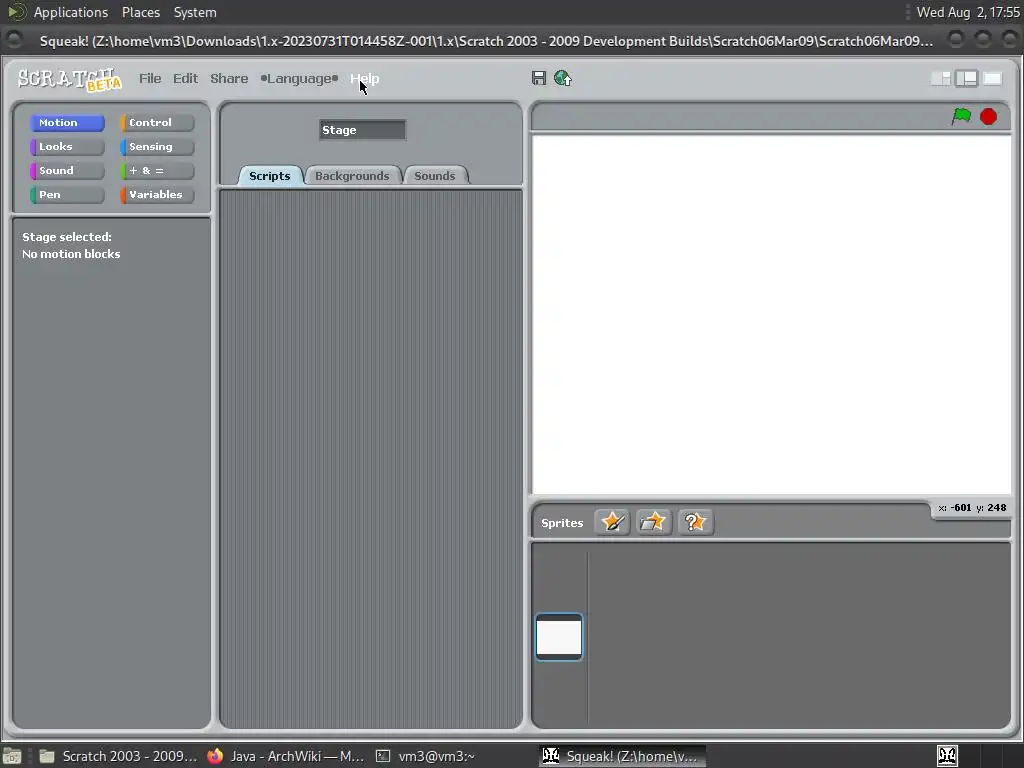Open the System menu in top panel
Viewport: 1024px width, 768px height.
[195, 12]
